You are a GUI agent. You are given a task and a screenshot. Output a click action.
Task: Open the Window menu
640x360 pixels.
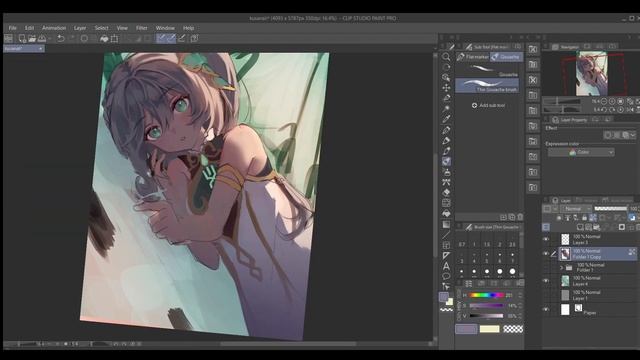tap(165, 28)
